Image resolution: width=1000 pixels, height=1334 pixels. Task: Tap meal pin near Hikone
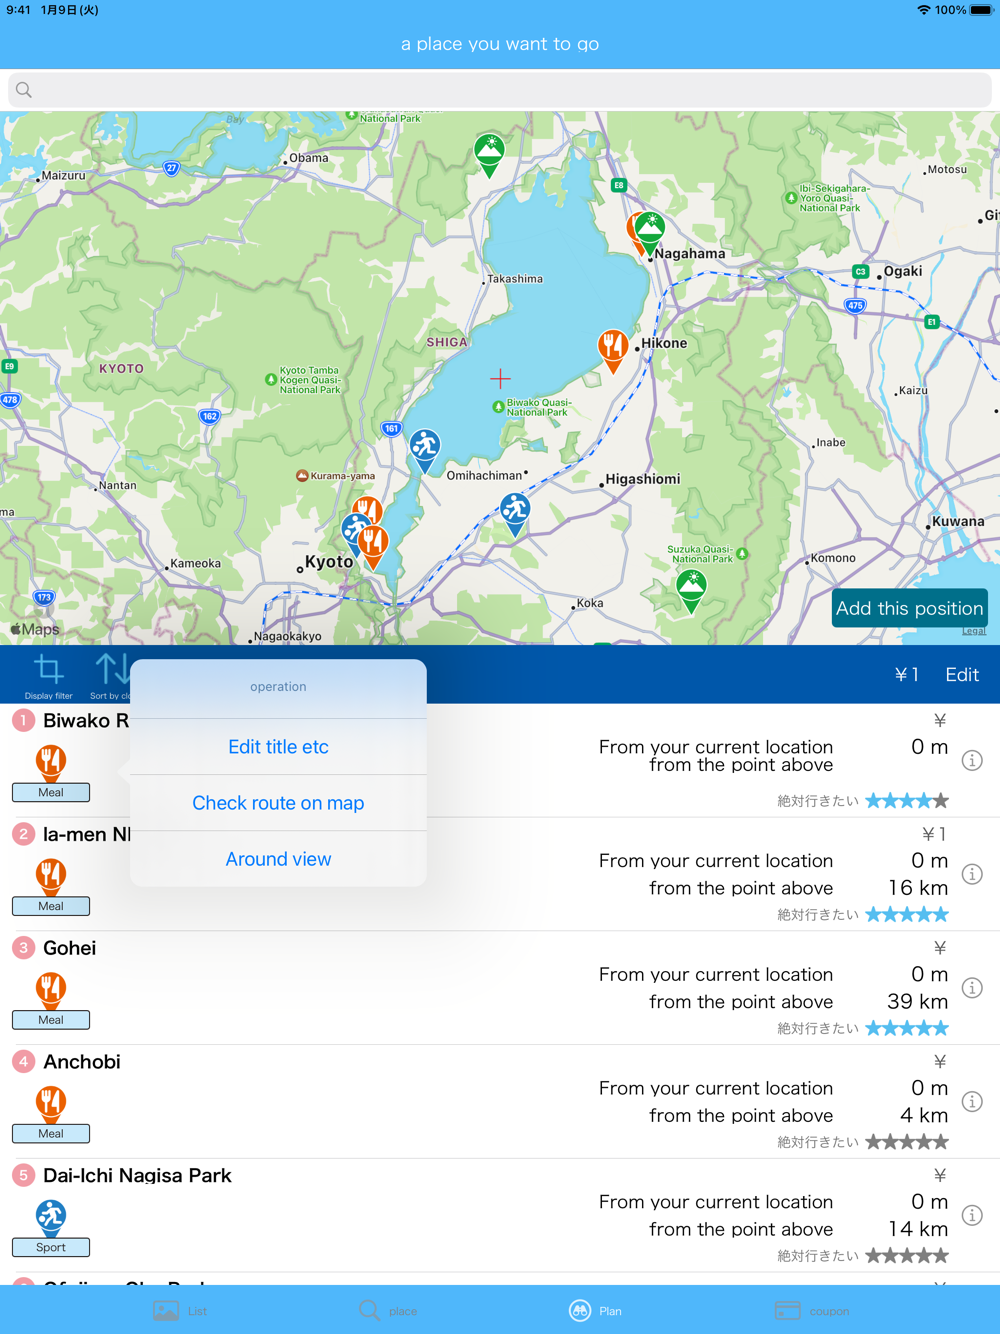[x=613, y=351]
